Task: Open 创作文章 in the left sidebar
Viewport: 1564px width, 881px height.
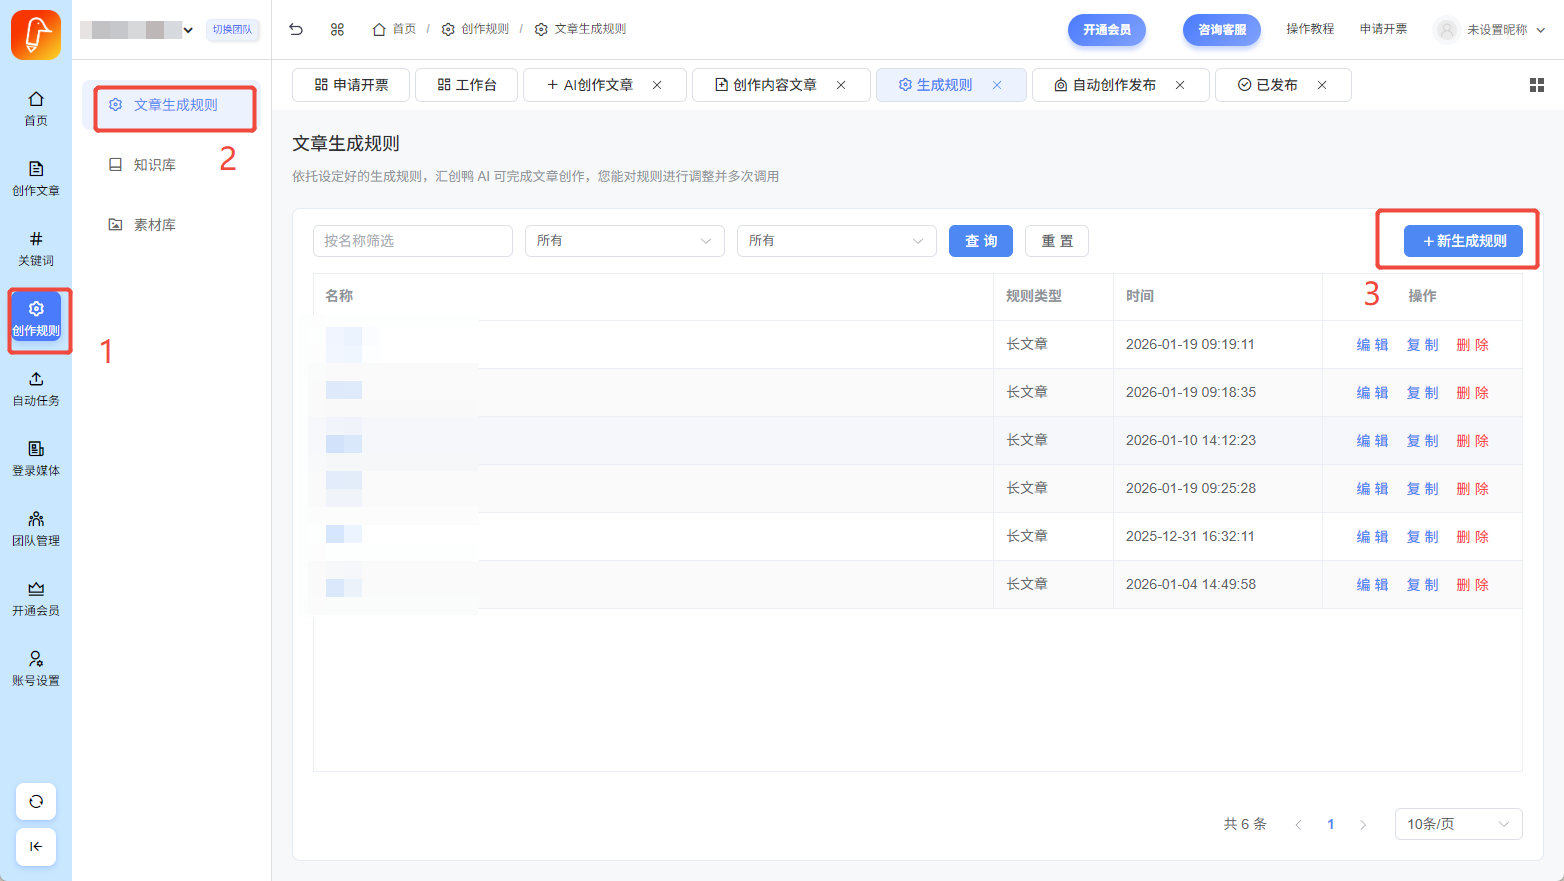Action: (36, 178)
